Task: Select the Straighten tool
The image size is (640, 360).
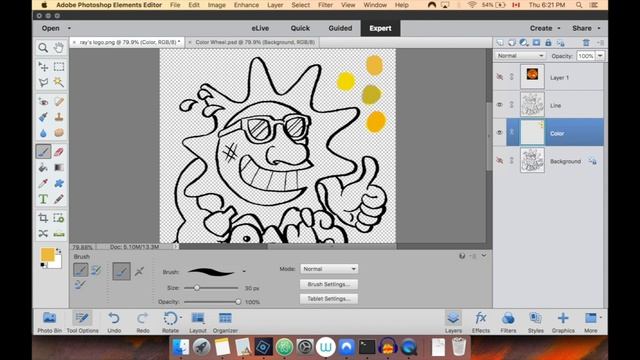Action: (59, 233)
